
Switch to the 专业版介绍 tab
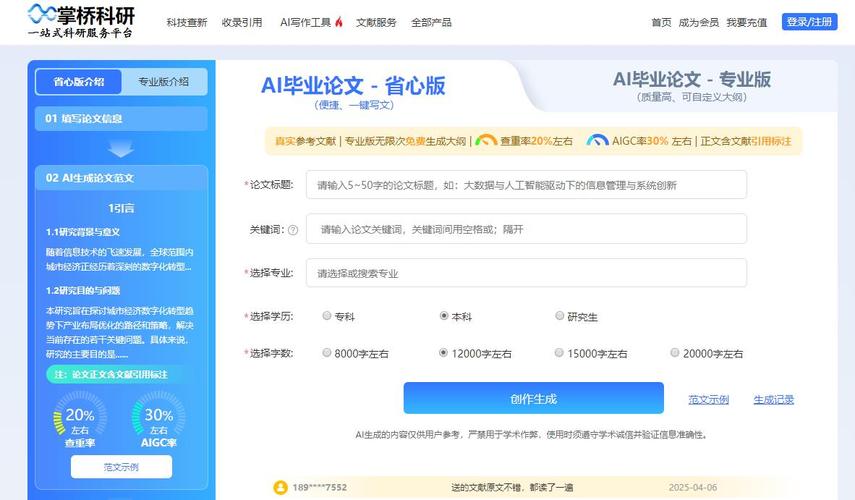pos(164,82)
